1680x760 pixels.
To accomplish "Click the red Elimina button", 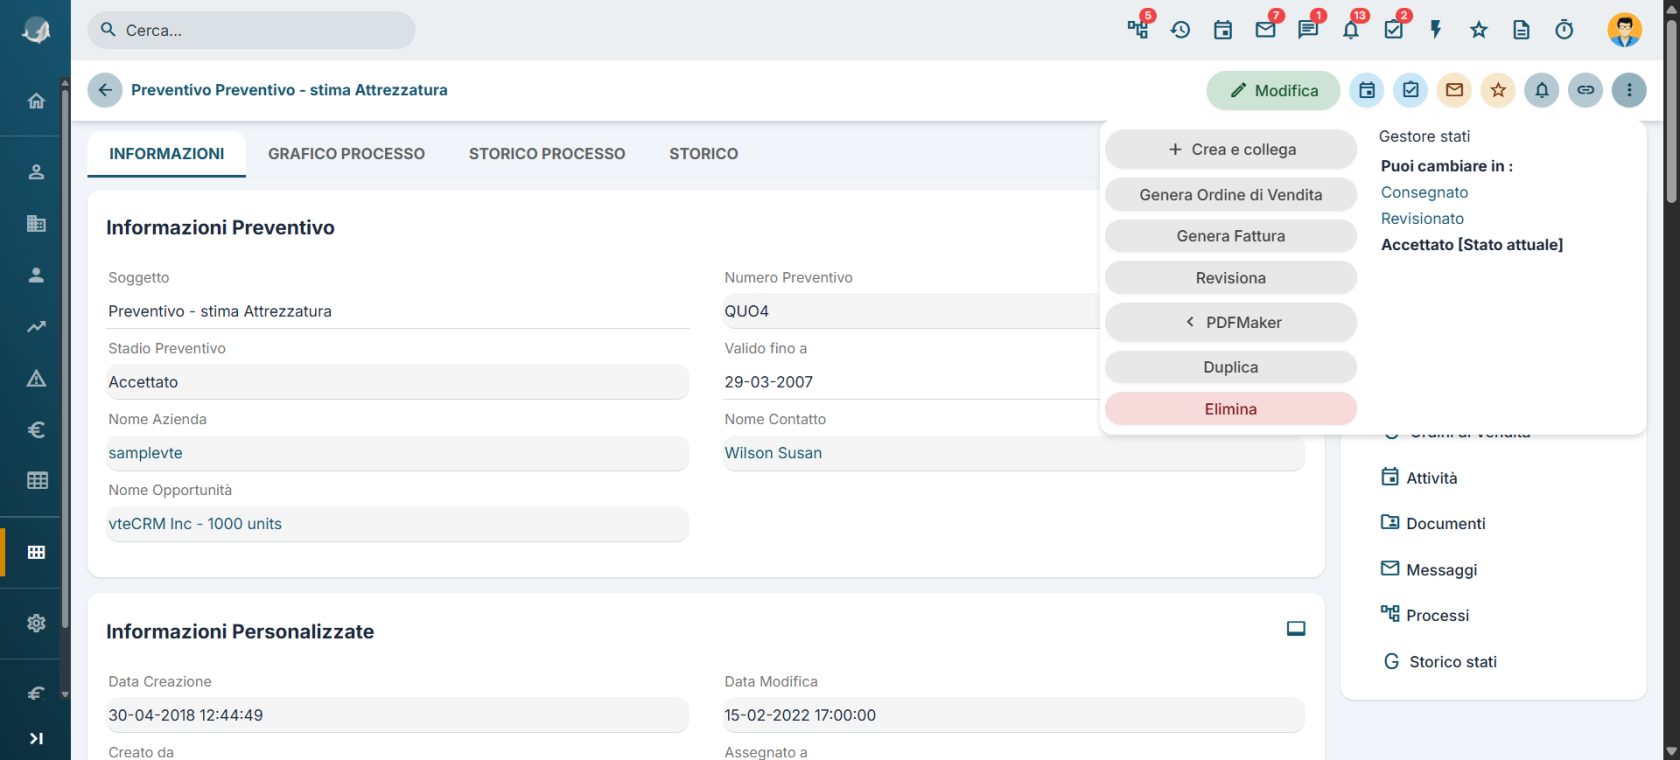I will pos(1231,409).
